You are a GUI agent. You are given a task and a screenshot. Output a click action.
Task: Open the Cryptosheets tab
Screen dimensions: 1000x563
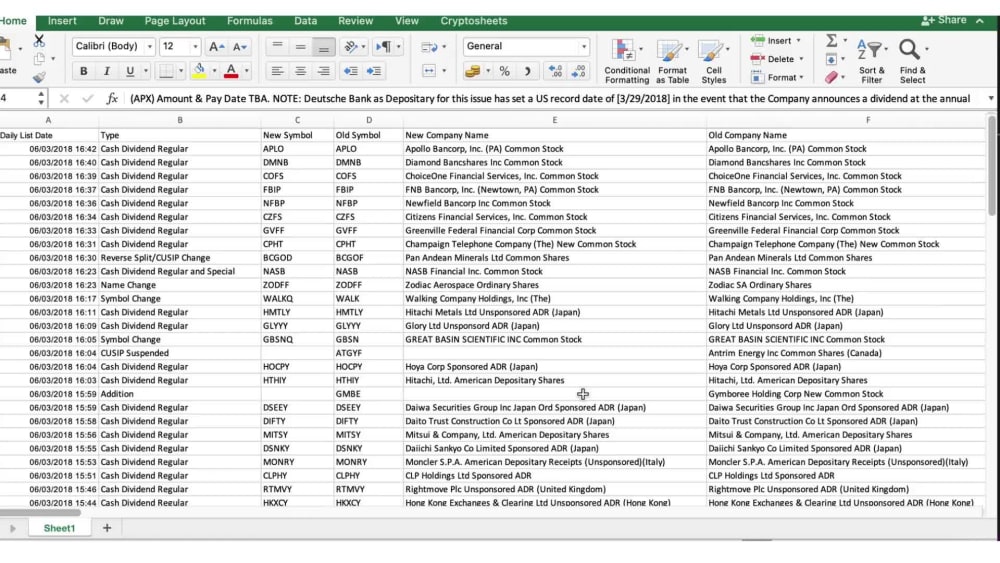tap(474, 21)
